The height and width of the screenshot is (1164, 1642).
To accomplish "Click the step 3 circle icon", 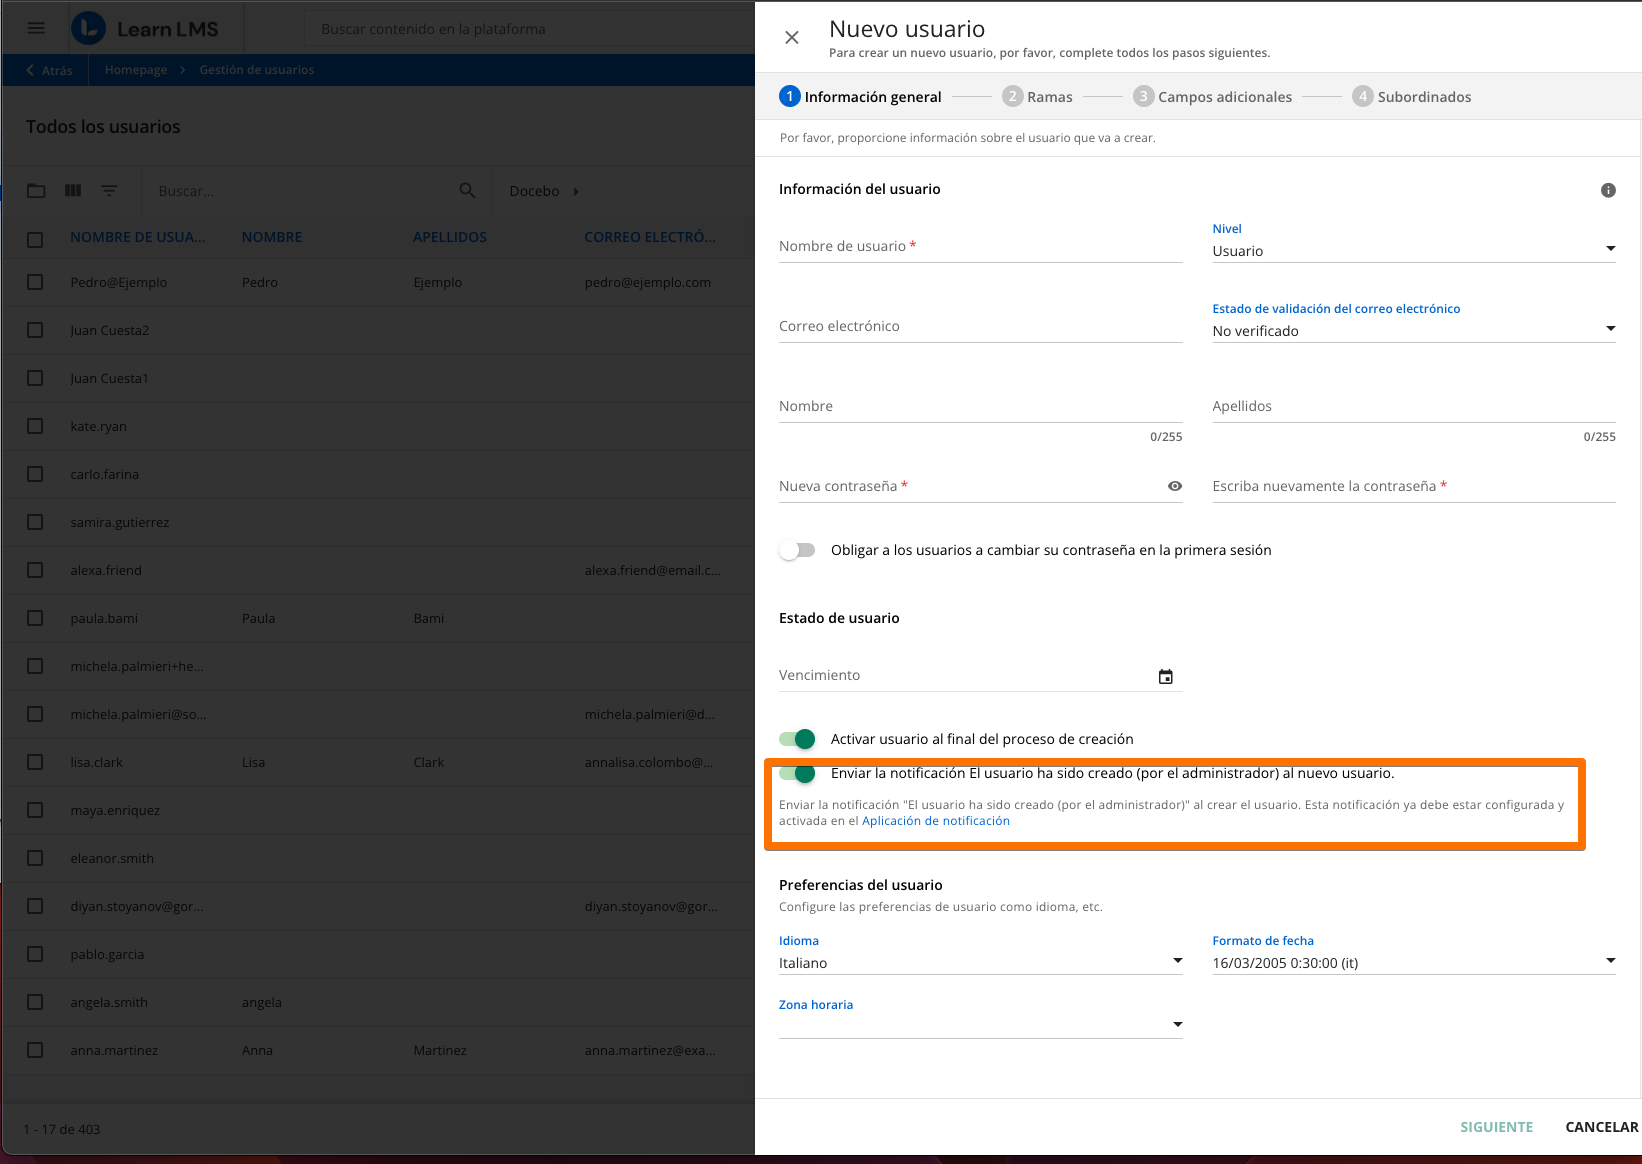I will [1143, 96].
